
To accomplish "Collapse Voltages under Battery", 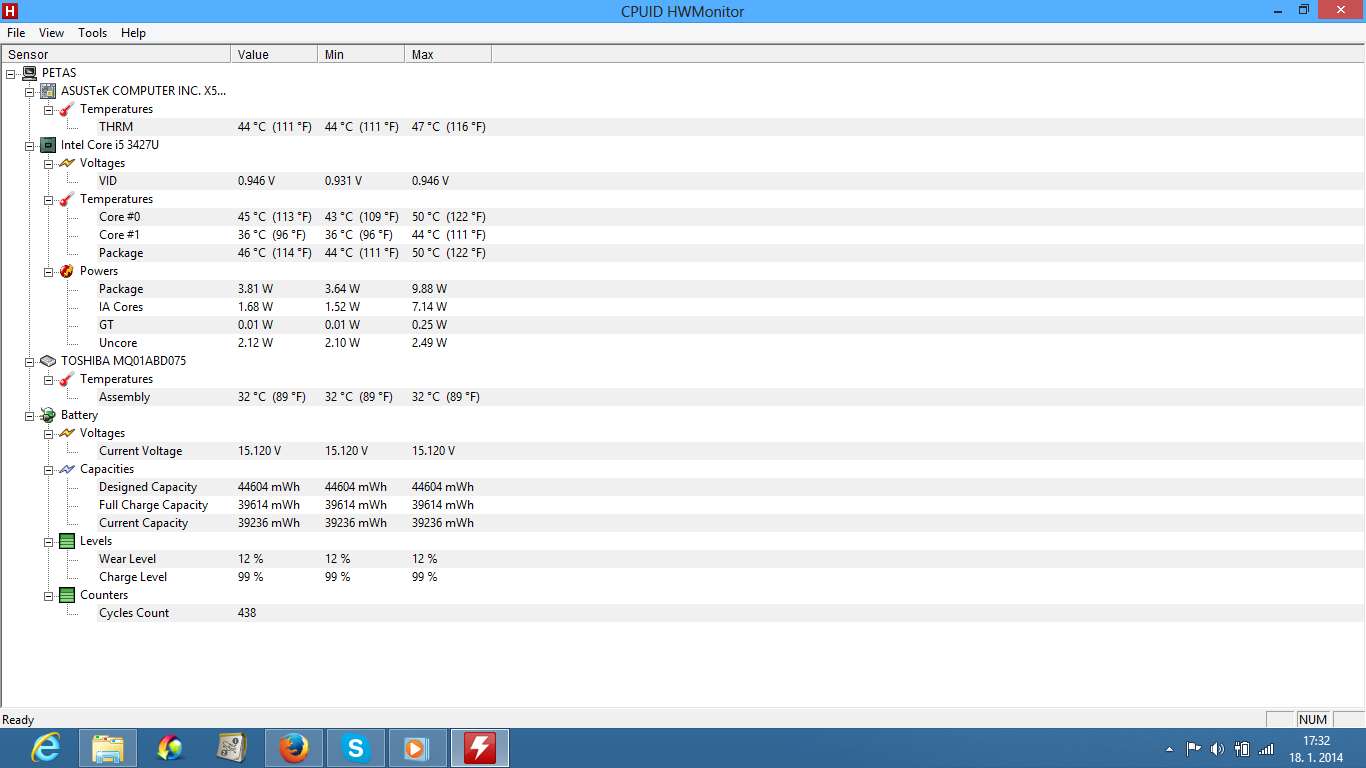I will (x=48, y=433).
